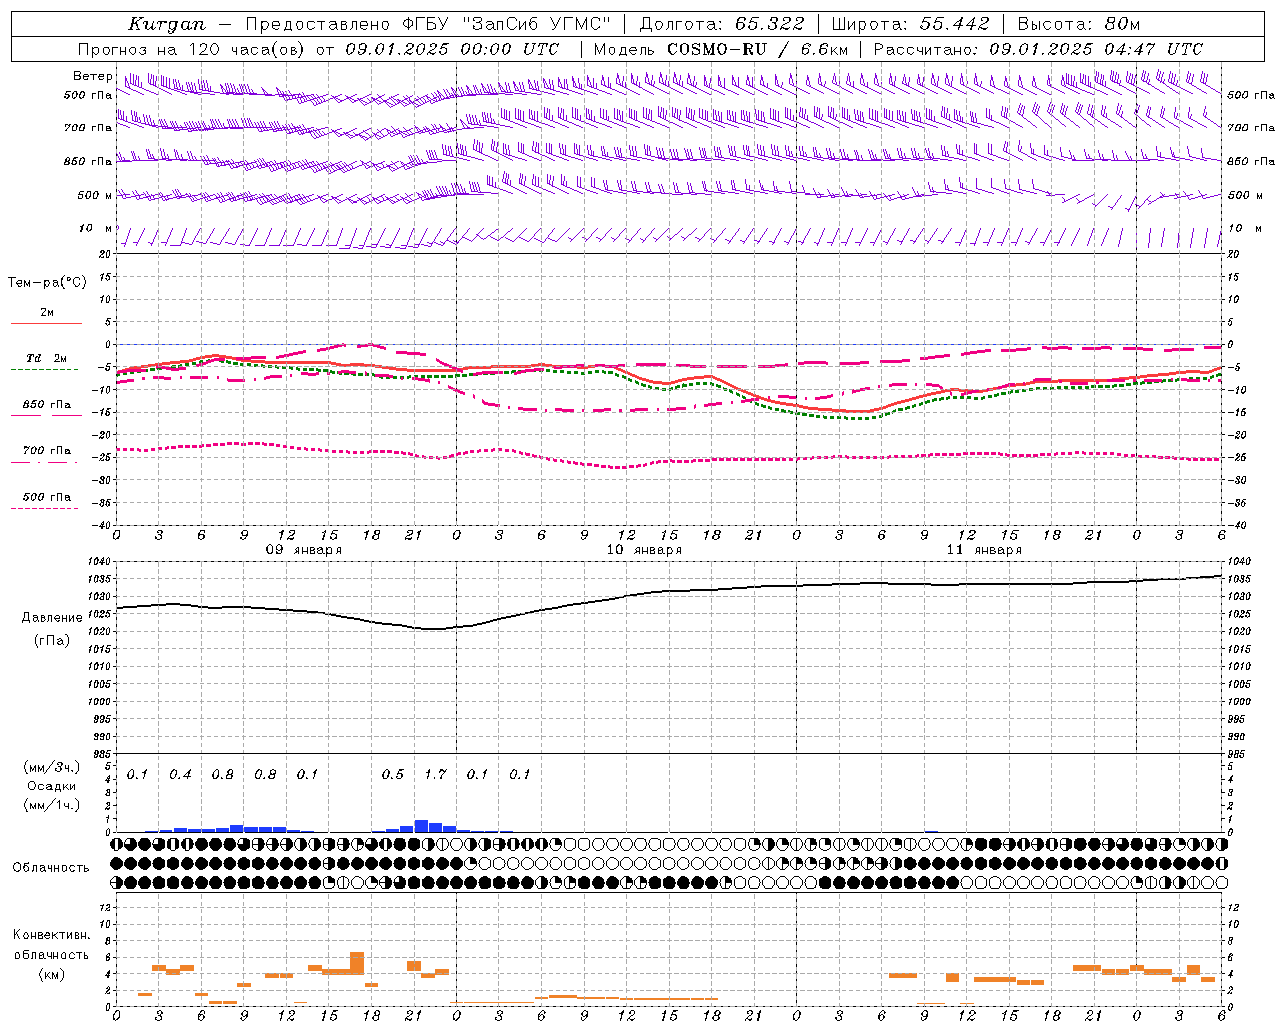Click the "500 гПа" temperature legend entry

pyautogui.click(x=46, y=497)
